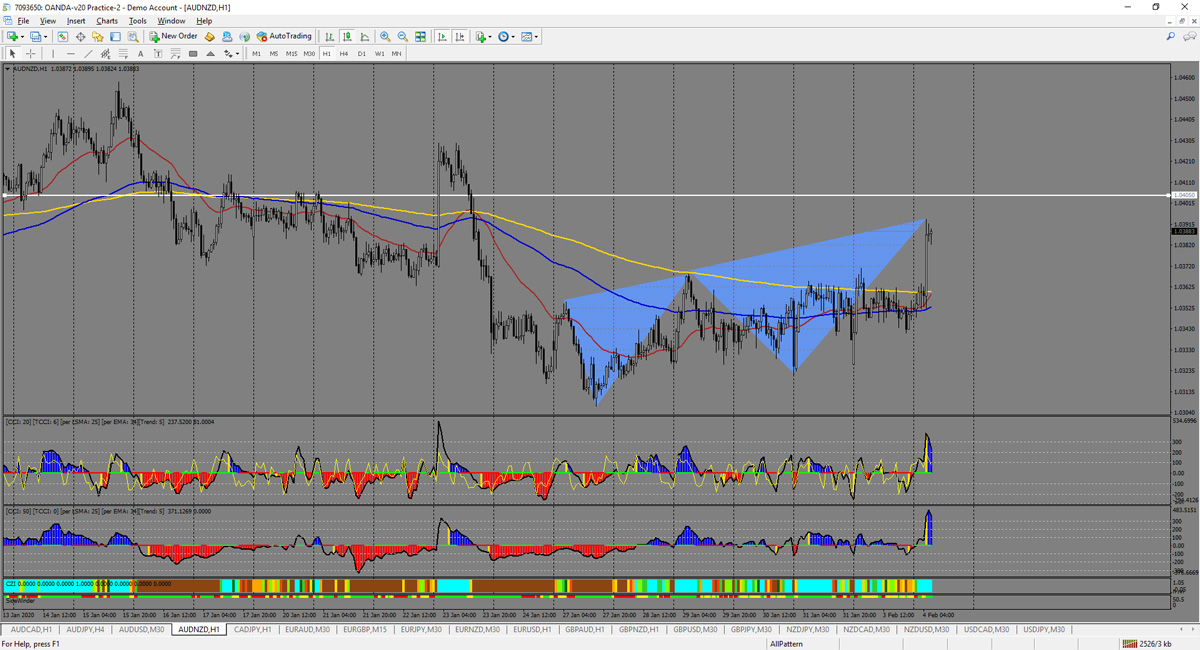Show the Market Watch window
Viewport: 1200px width, 650px height.
tap(63, 37)
